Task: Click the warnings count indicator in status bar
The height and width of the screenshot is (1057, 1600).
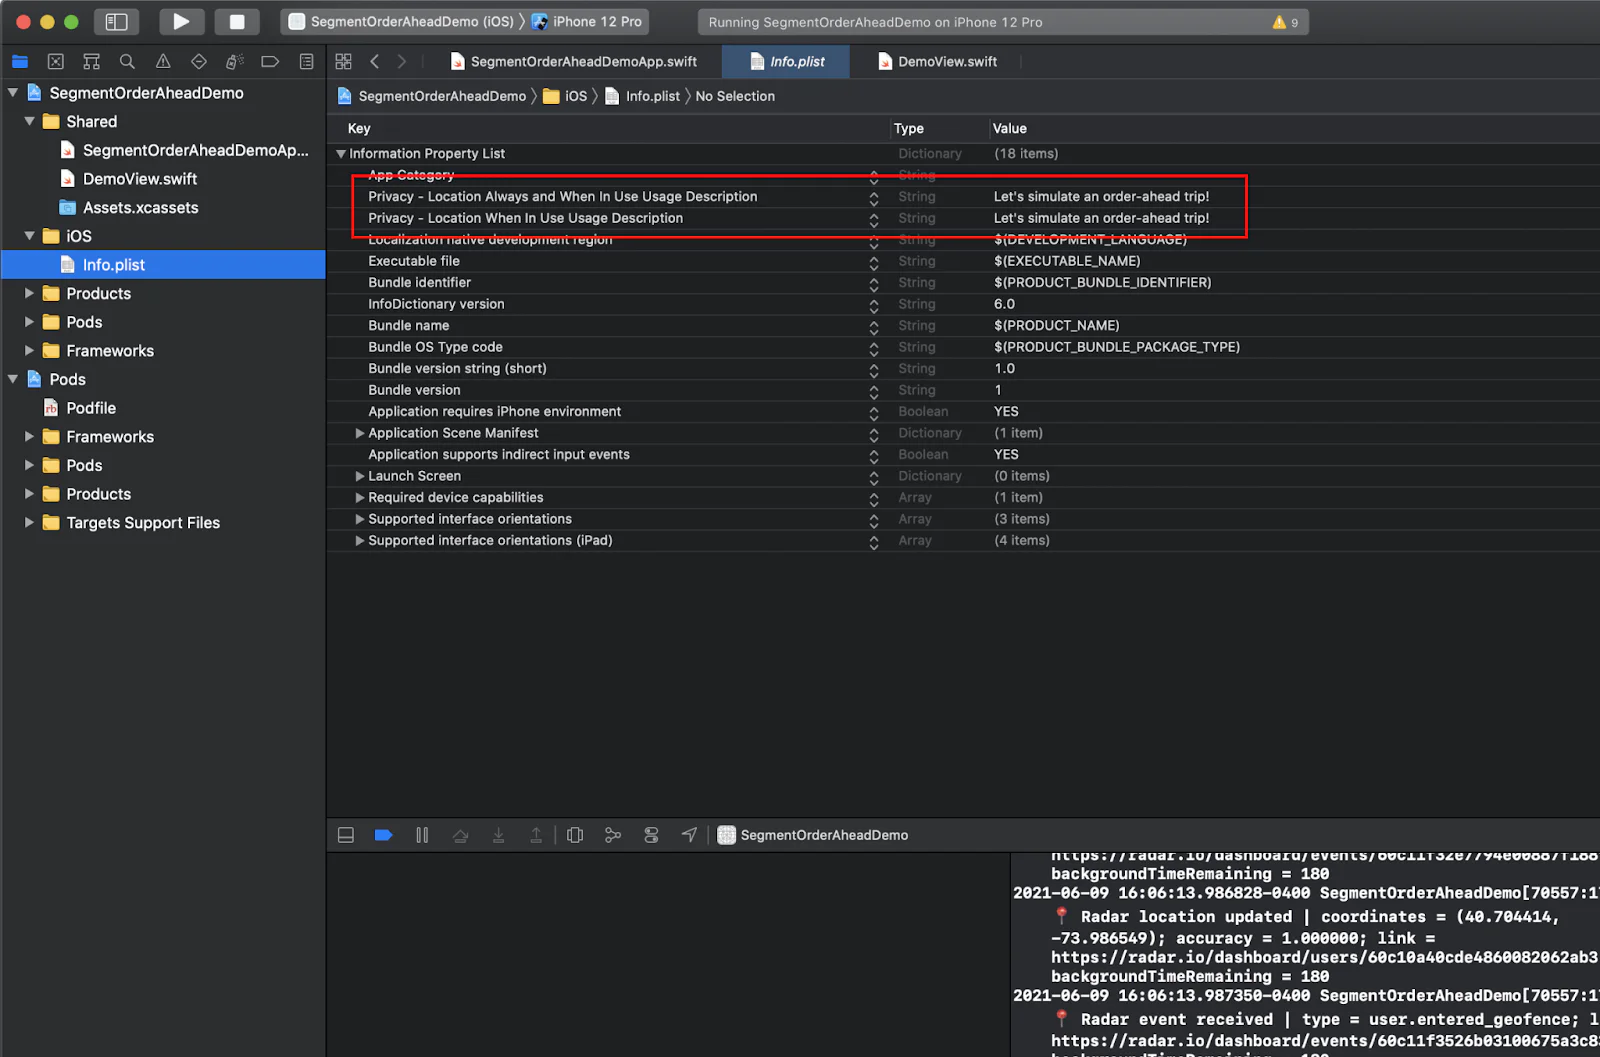Action: pos(1285,22)
